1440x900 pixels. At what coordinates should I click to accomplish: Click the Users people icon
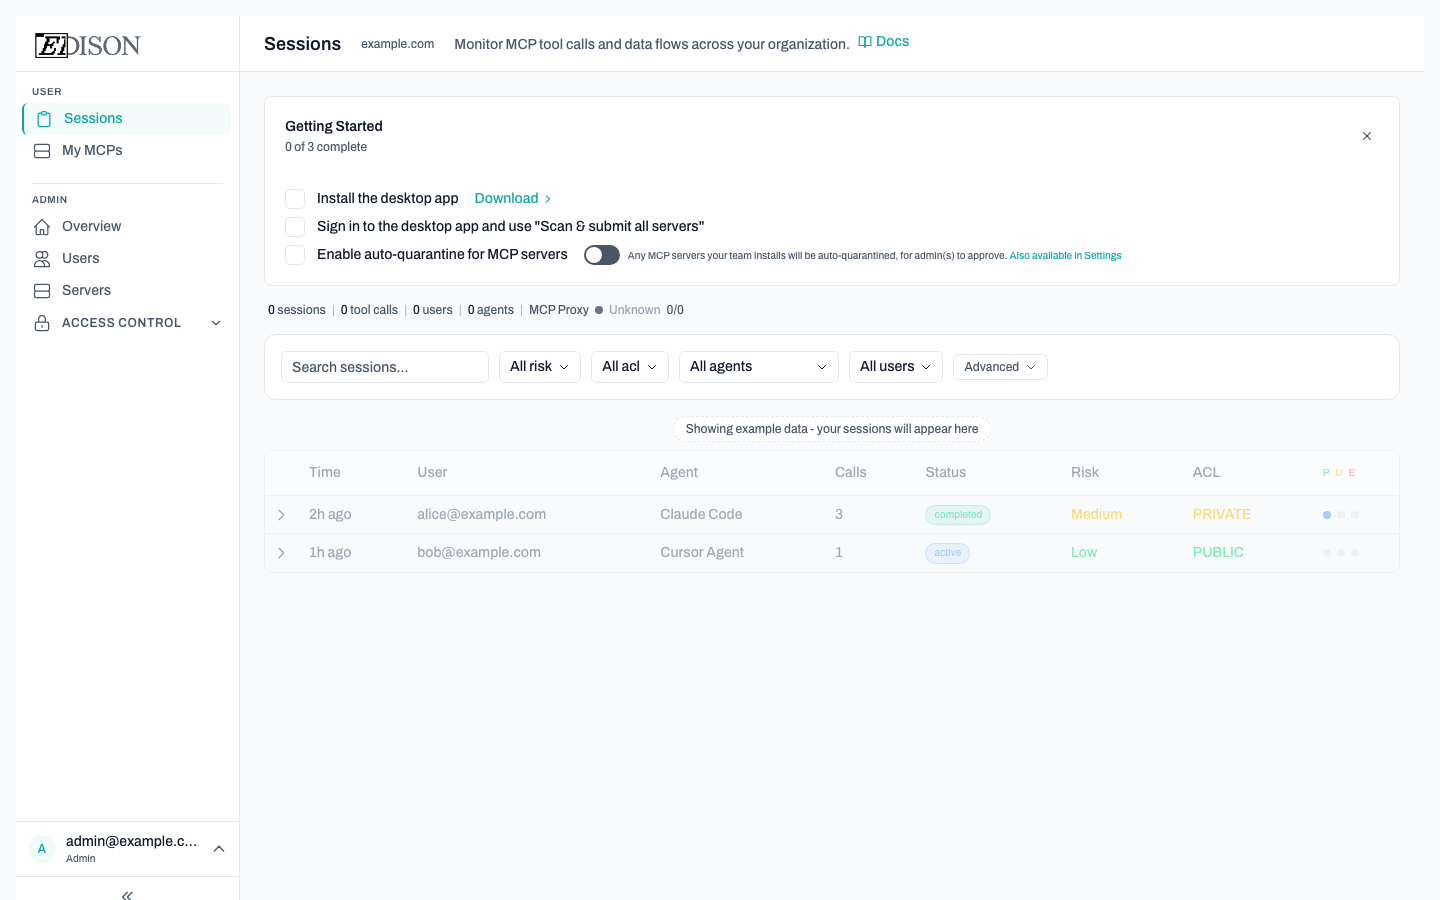(x=41, y=258)
